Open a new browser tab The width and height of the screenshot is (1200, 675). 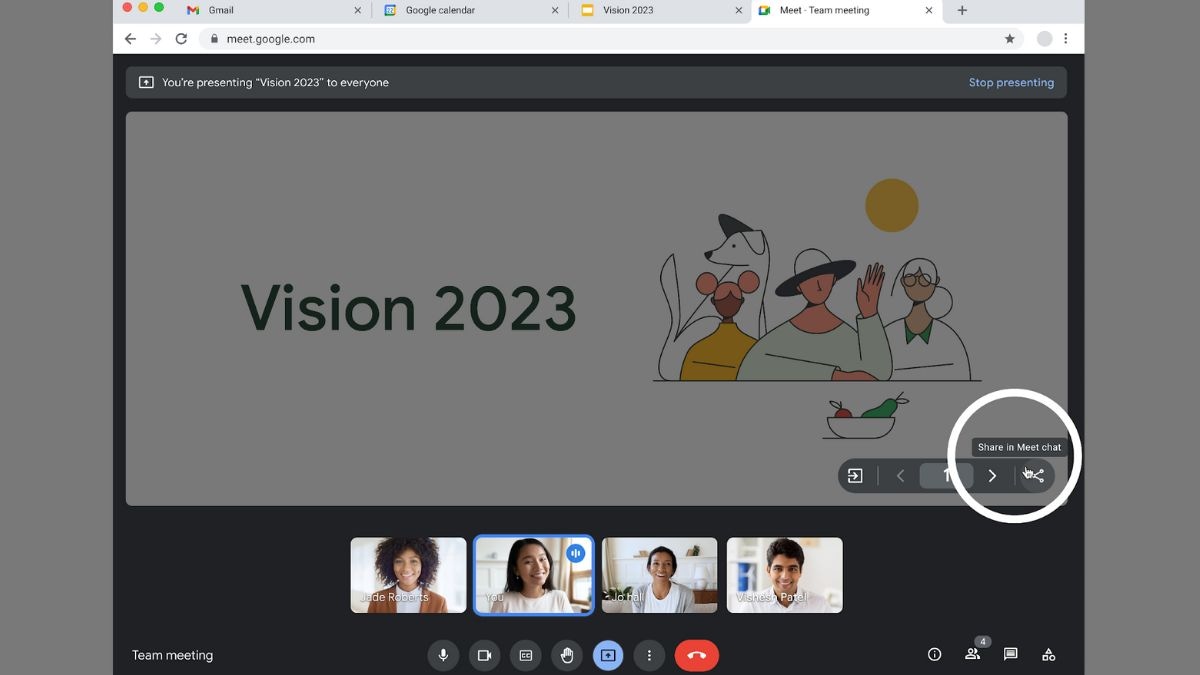coord(962,10)
